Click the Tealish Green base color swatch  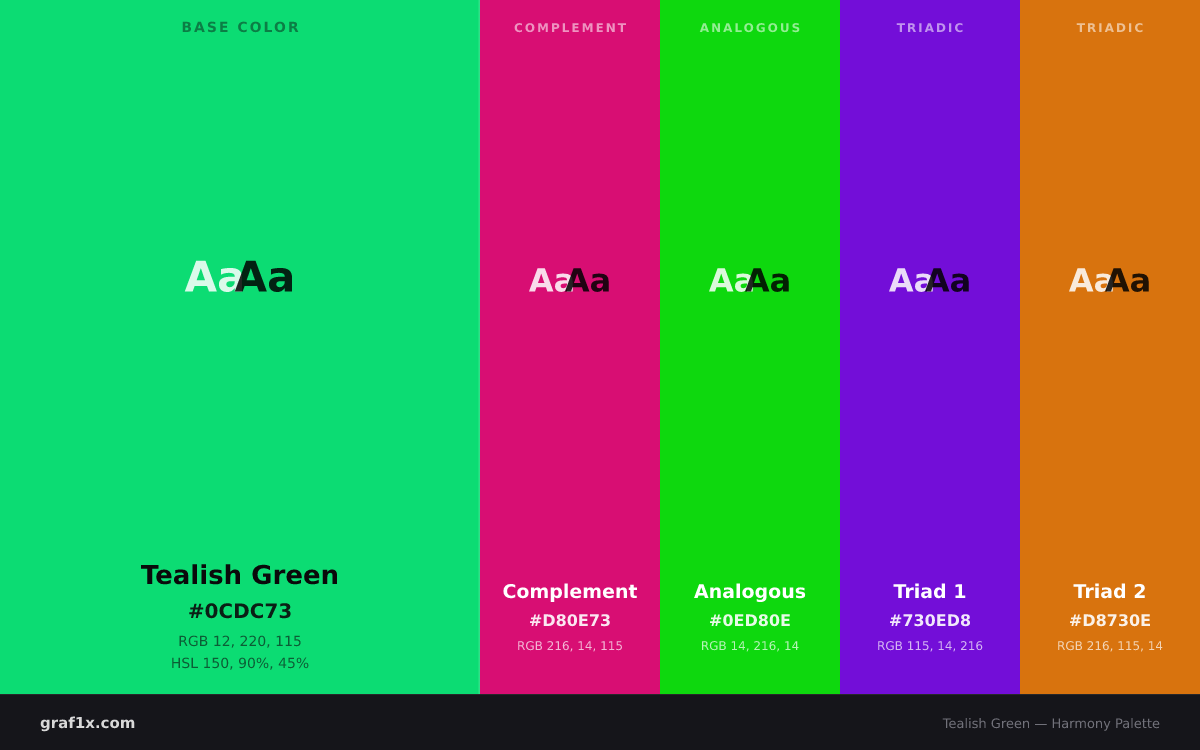pyautogui.click(x=240, y=347)
